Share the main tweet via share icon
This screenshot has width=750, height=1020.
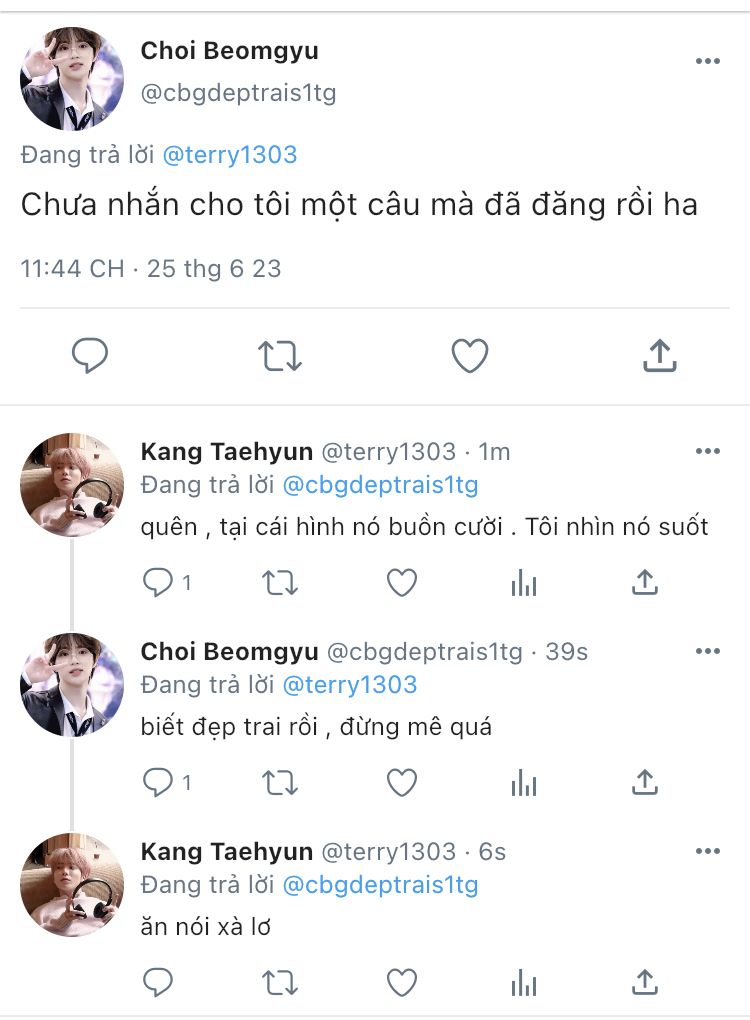(659, 356)
